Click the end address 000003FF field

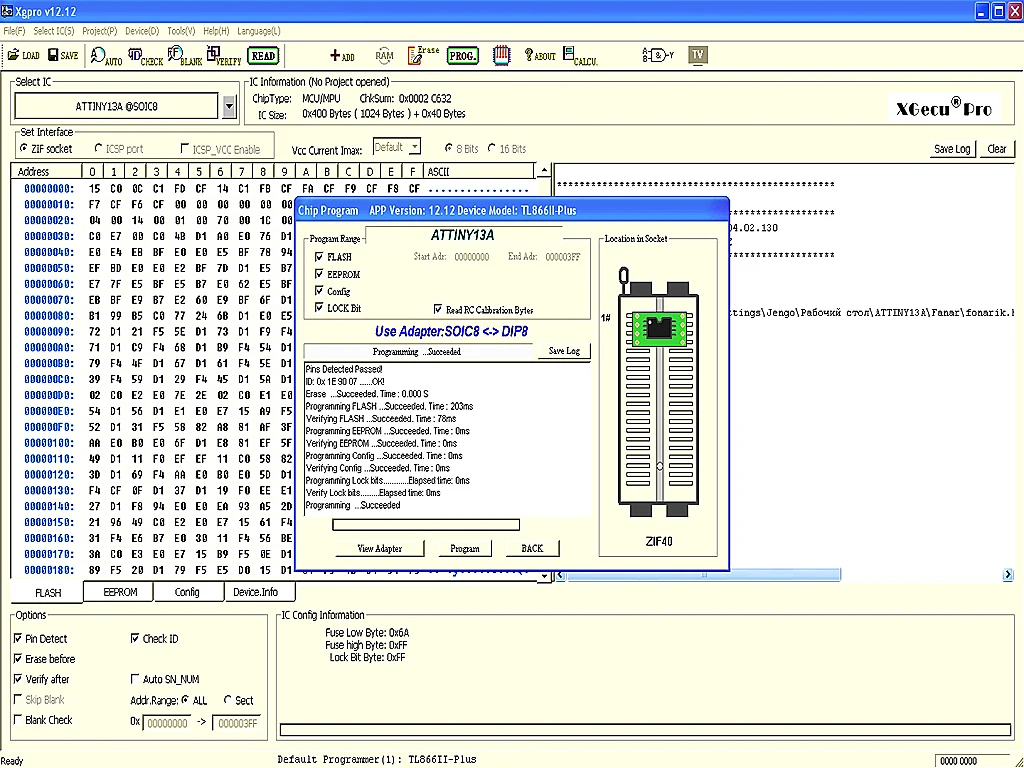(x=237, y=724)
